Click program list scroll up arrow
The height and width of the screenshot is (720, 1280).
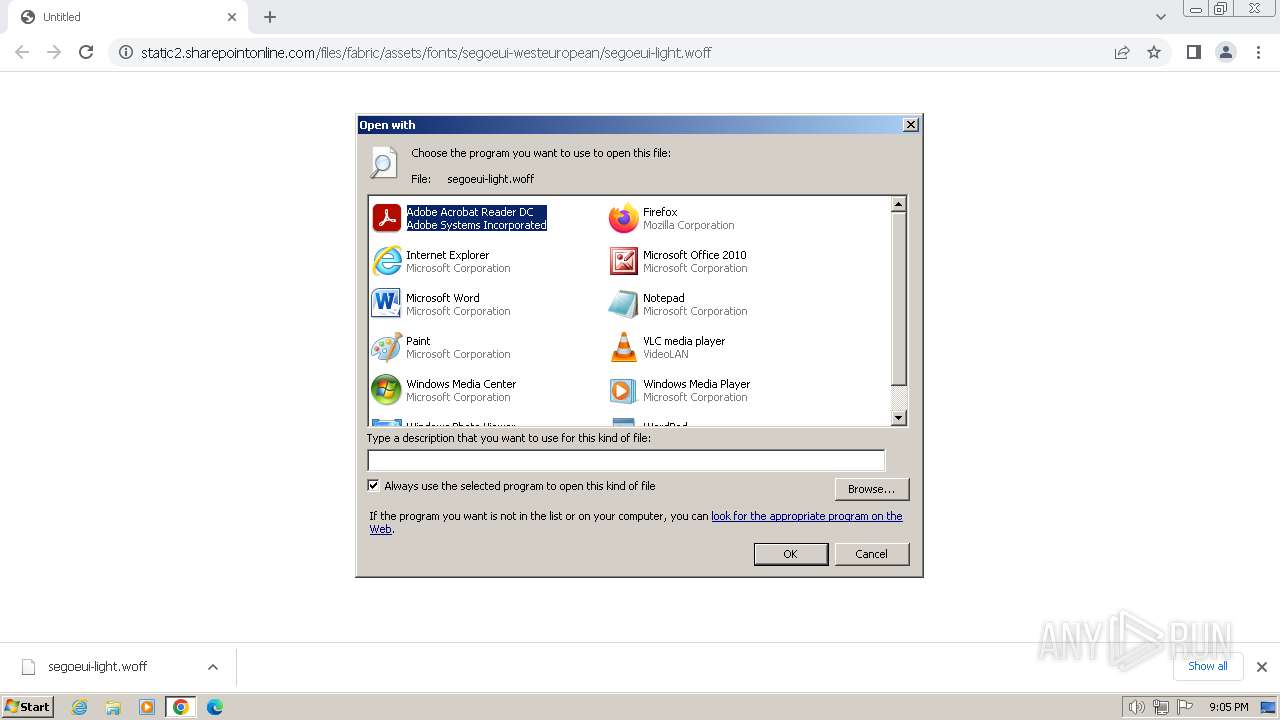pos(898,204)
